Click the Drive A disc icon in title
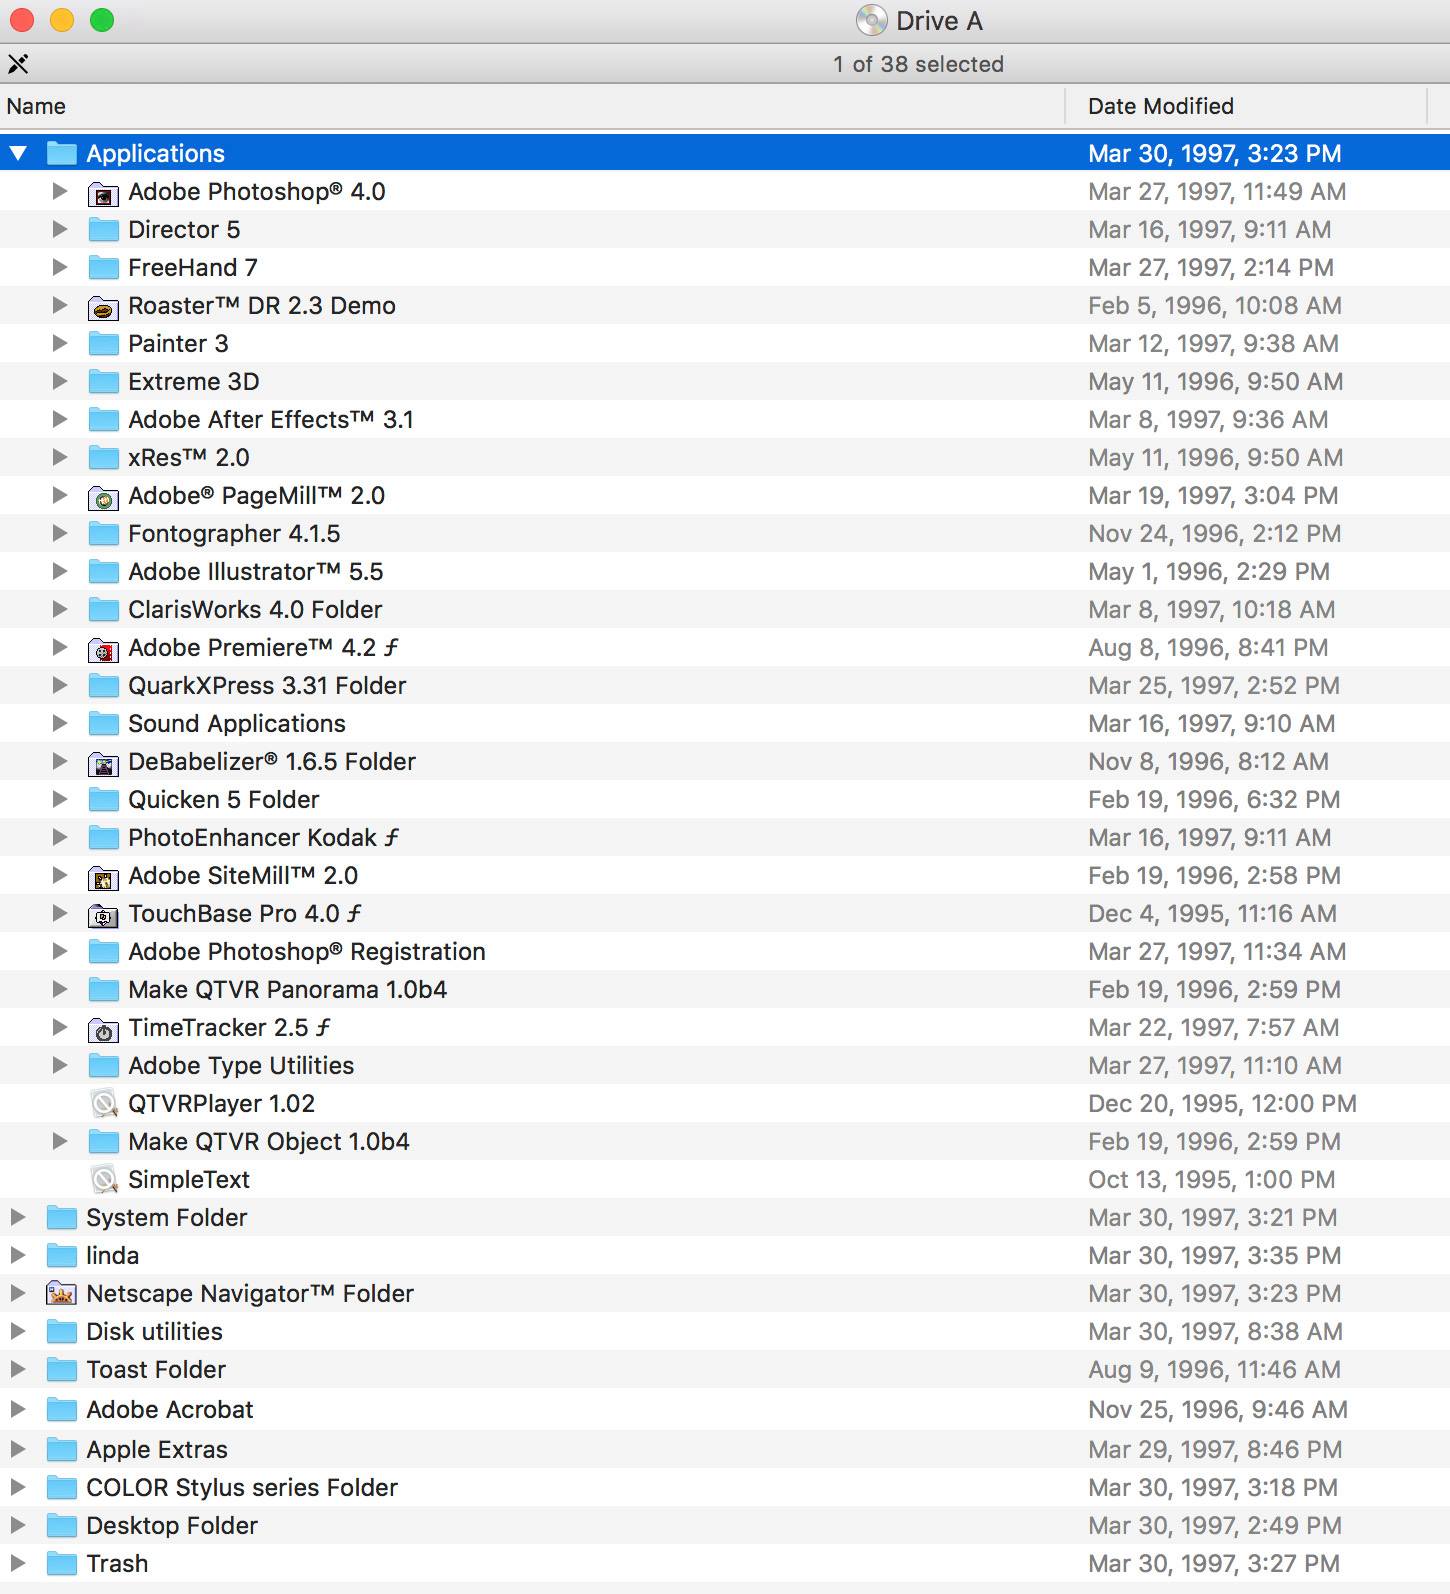 click(872, 20)
